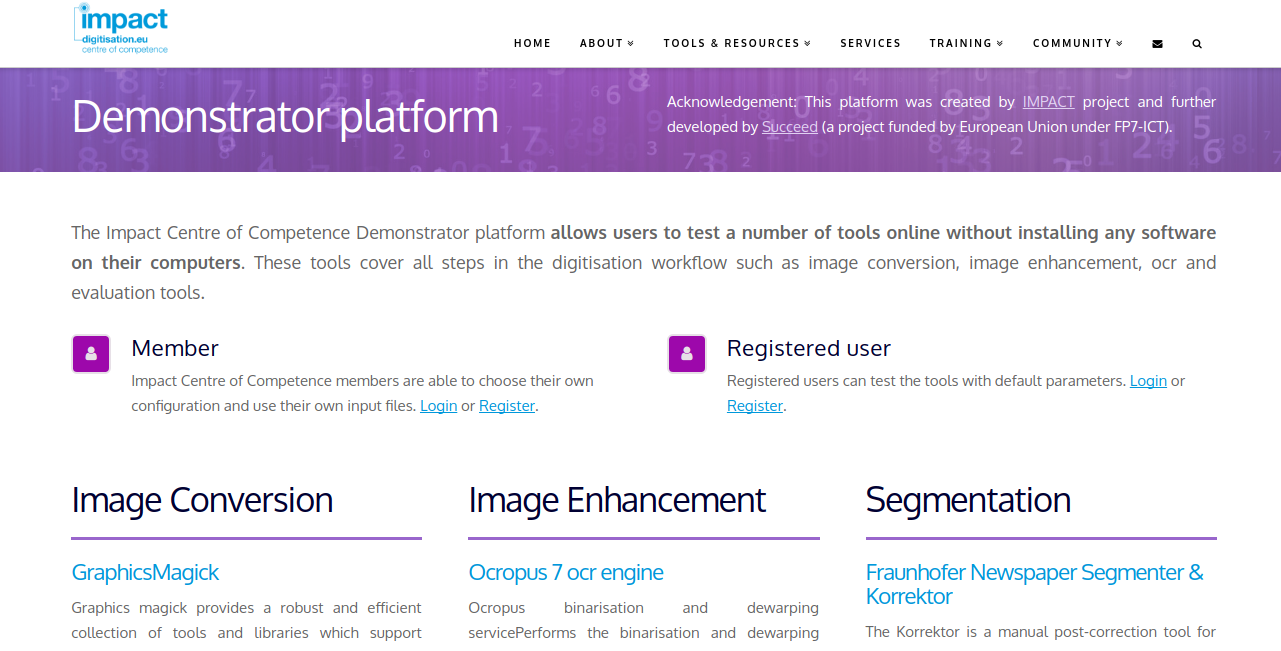Expand the About dropdown menu
1281x651 pixels.
[x=607, y=44]
